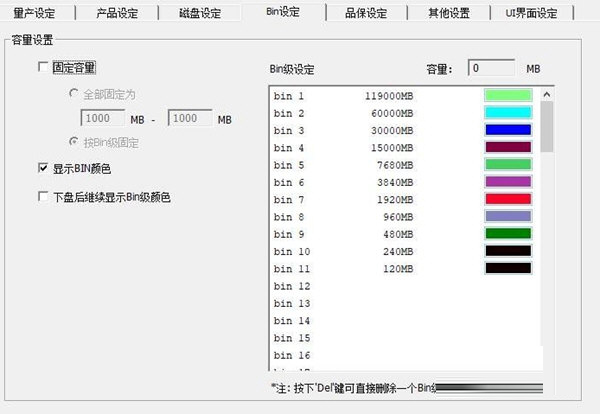Click the light green swatch for bin 1
Viewport: 600px width, 414px height.
(508, 95)
